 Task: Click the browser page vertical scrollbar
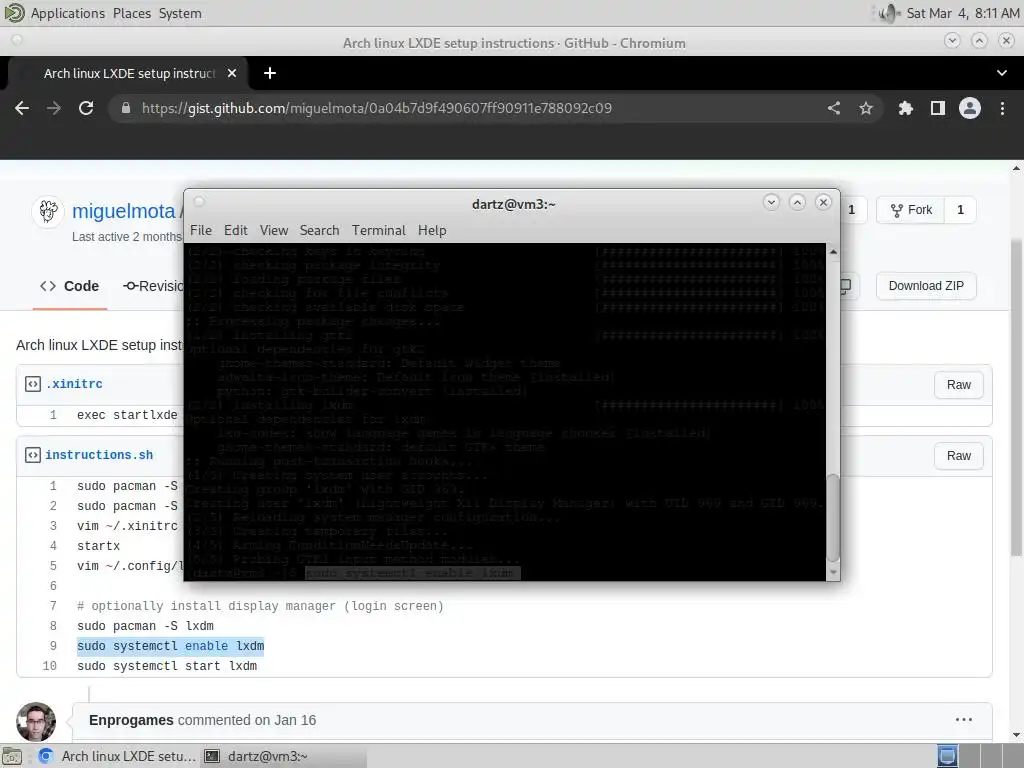1016,398
